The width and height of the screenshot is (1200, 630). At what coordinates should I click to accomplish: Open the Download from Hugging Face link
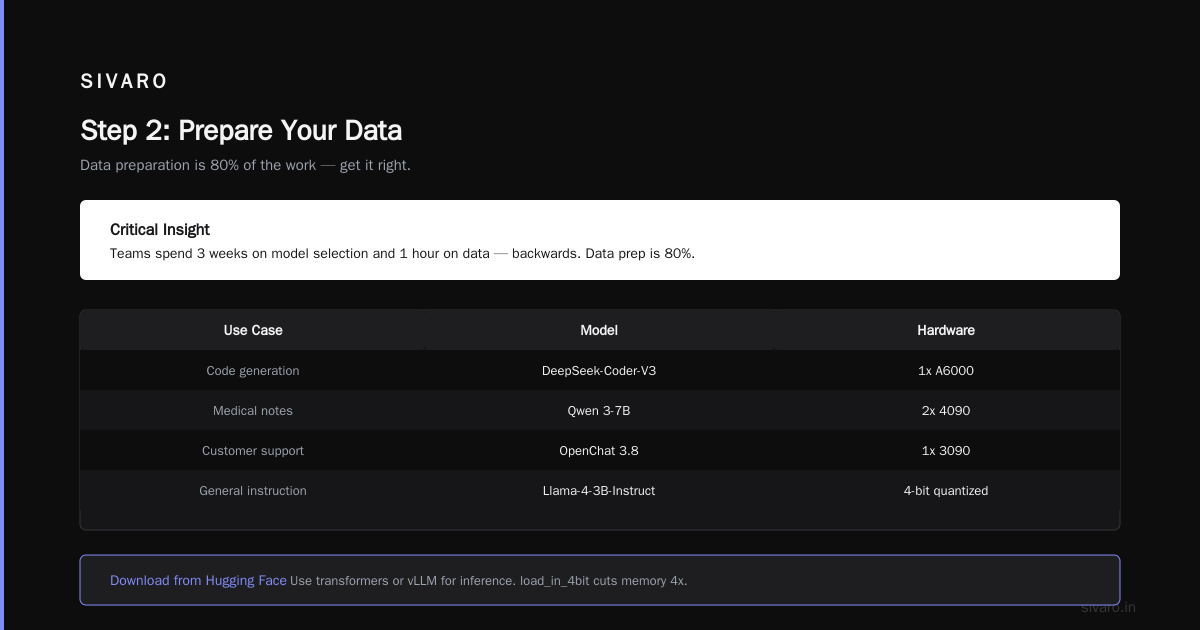(198, 580)
